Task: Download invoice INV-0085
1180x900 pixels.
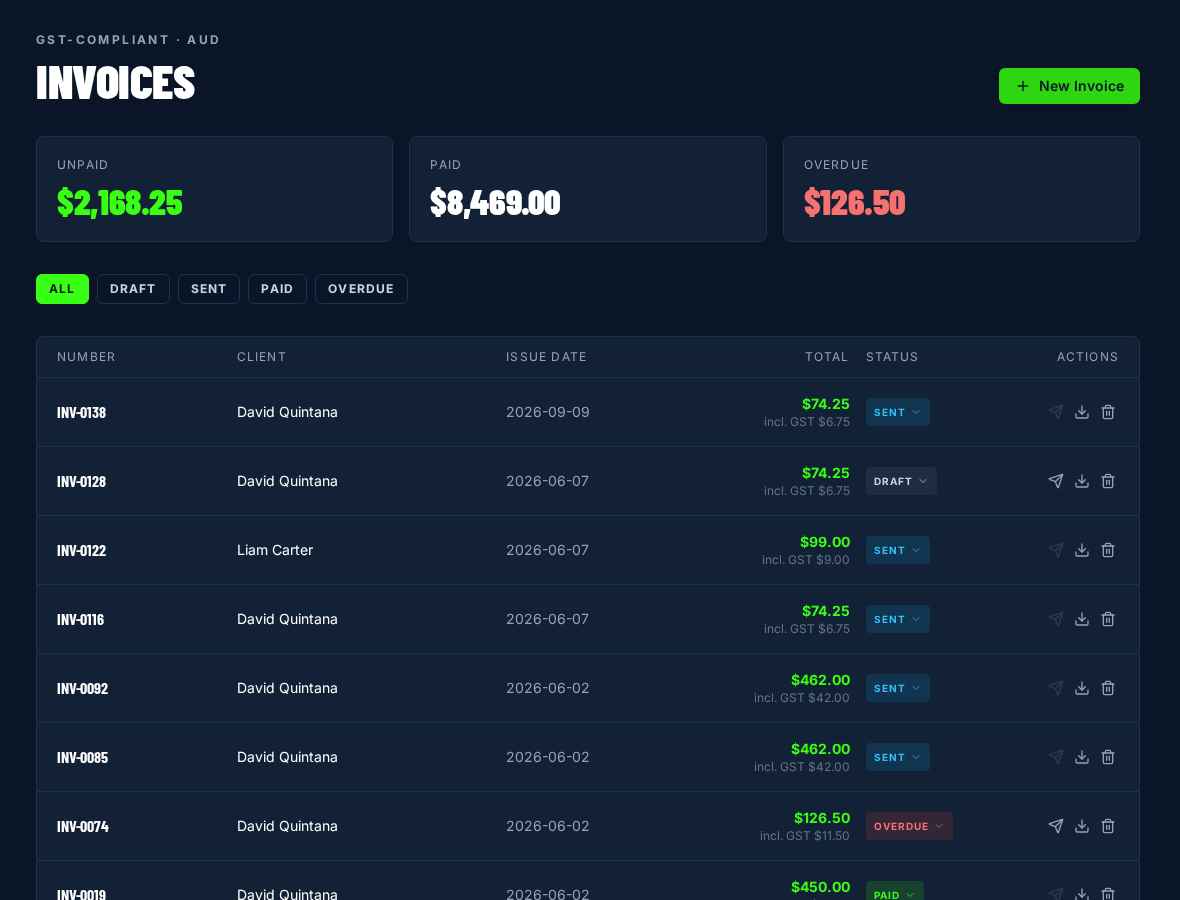Action: (1081, 757)
